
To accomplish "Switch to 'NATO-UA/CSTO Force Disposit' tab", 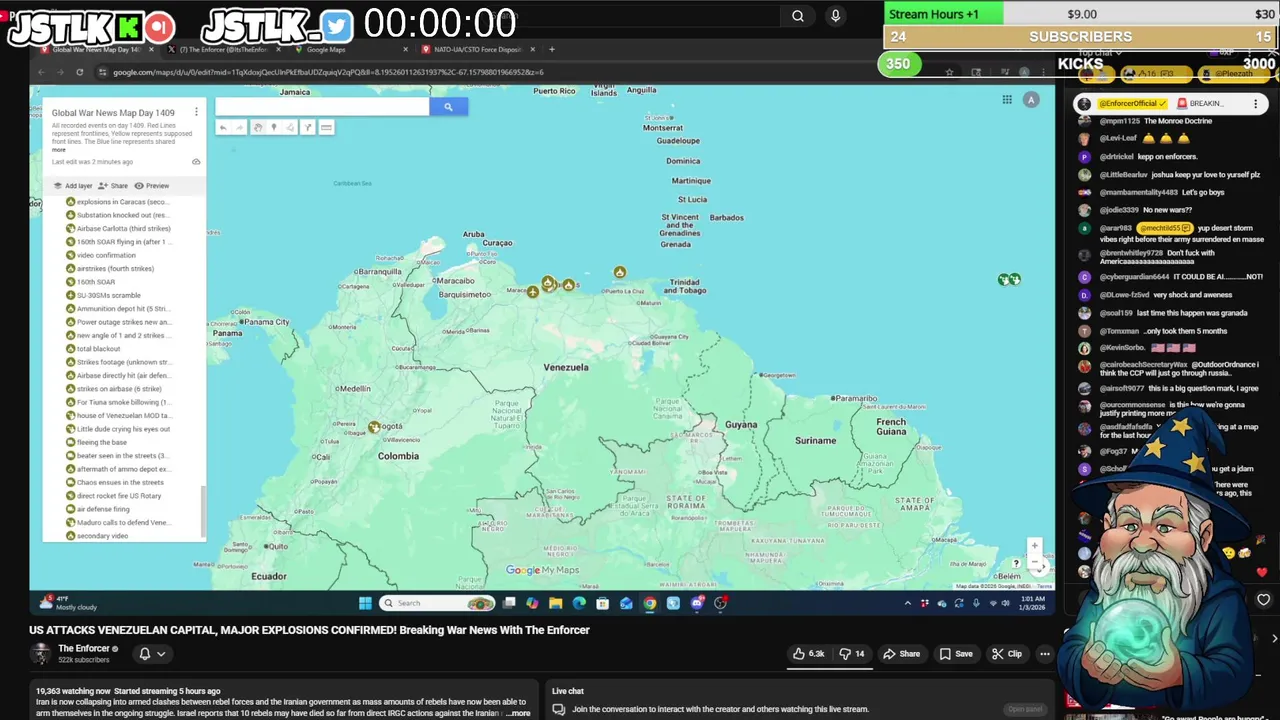I will [480, 49].
